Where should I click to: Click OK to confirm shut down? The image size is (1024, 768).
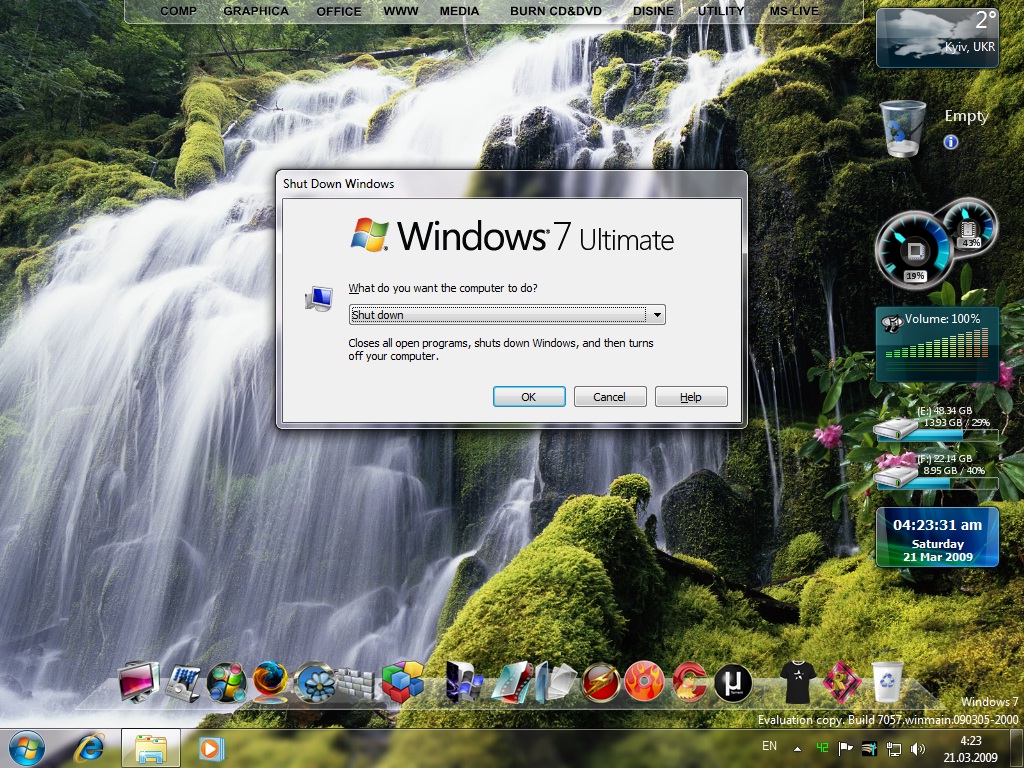[529, 396]
